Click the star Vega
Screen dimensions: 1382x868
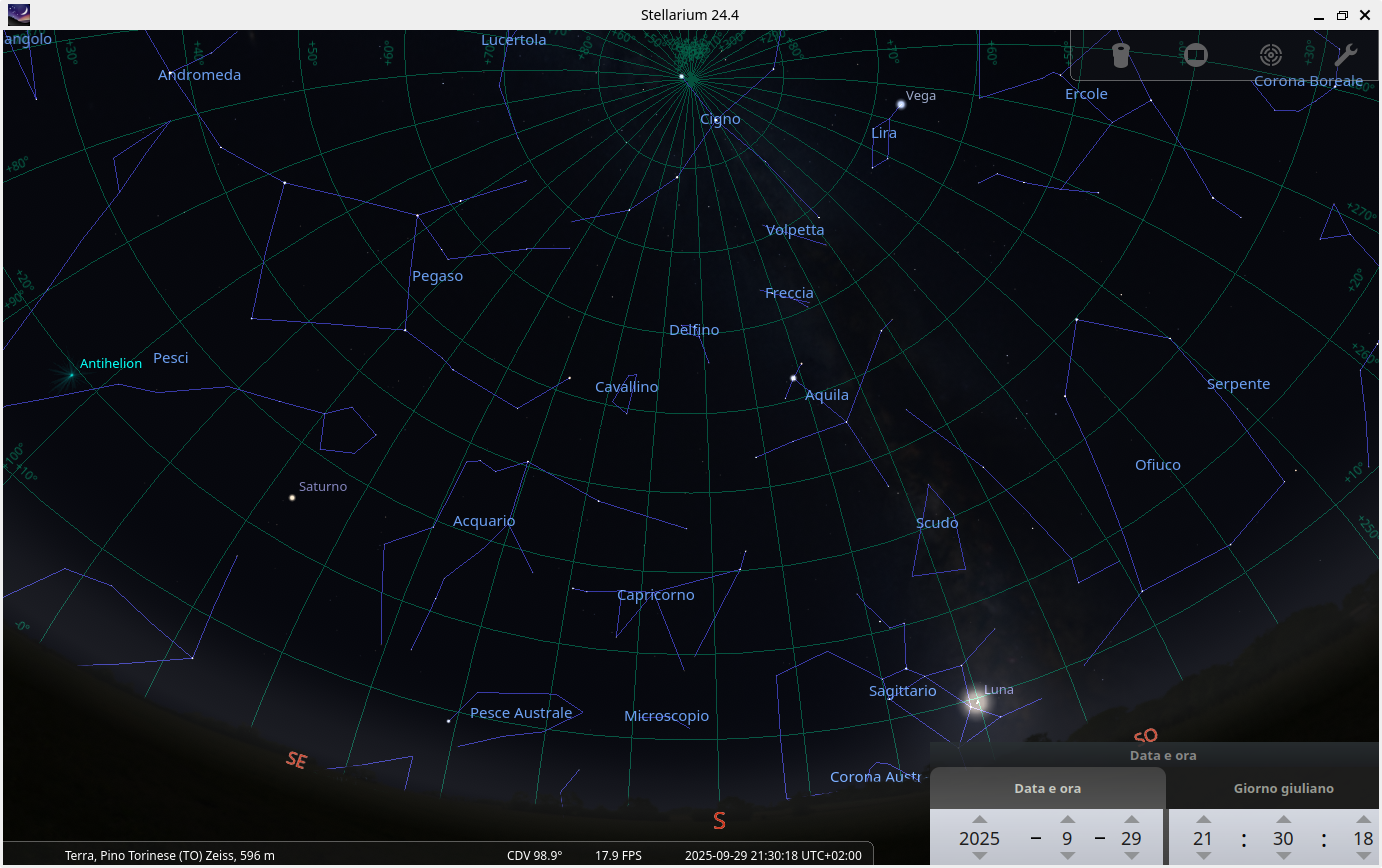(901, 103)
